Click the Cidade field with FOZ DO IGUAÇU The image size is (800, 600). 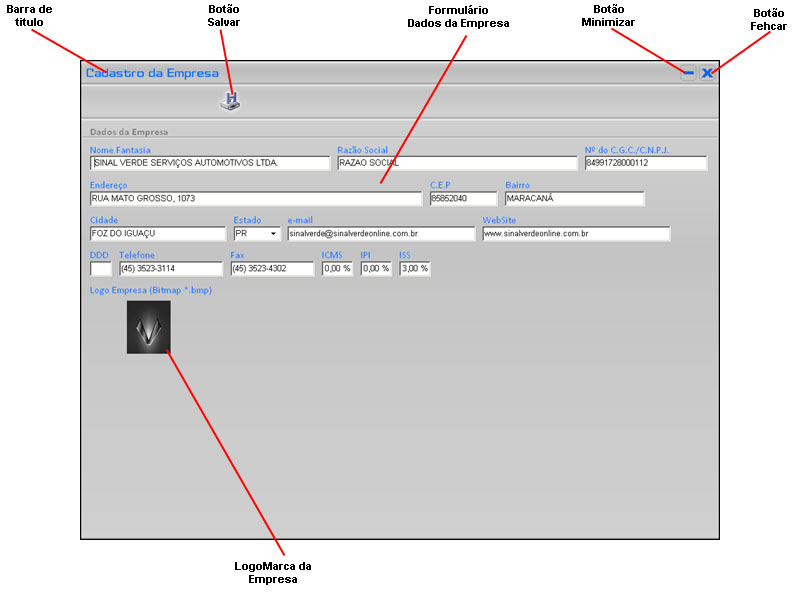pos(157,234)
